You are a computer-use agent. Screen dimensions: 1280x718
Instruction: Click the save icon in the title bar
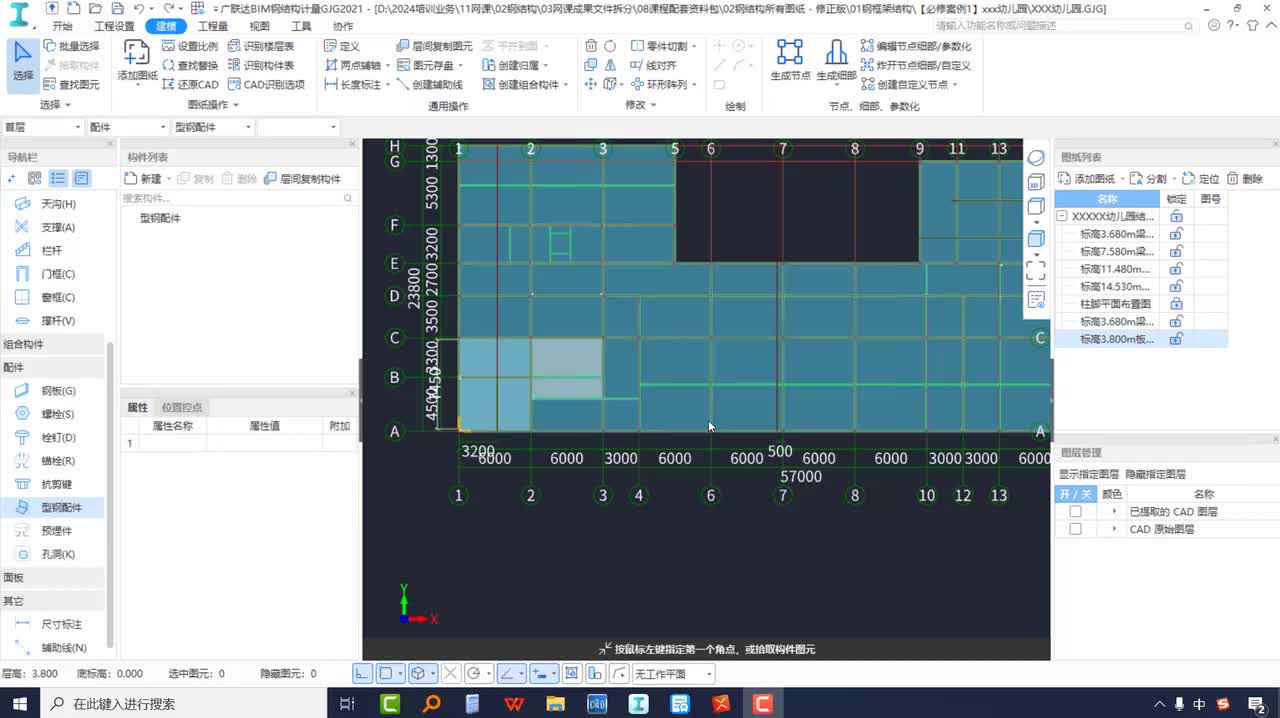click(117, 8)
